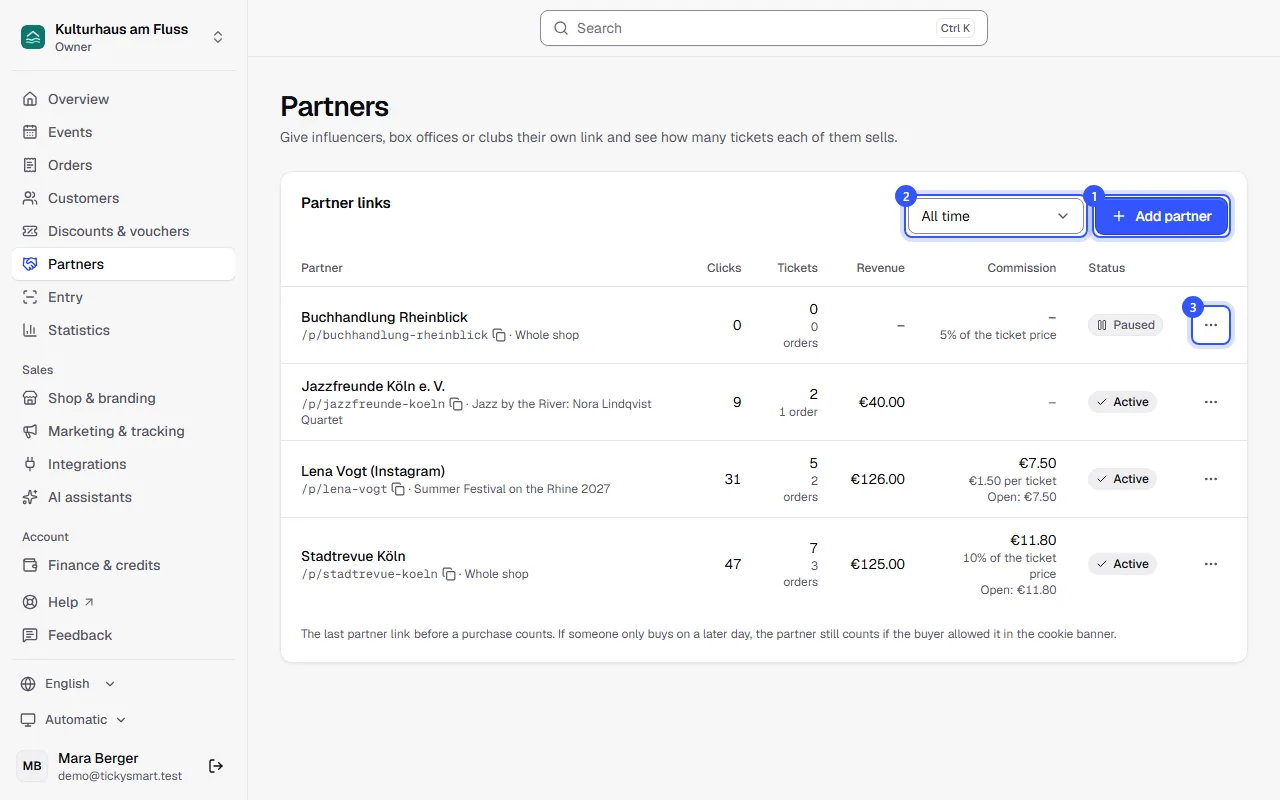
Task: Go to the Entry page
Action: (x=124, y=297)
